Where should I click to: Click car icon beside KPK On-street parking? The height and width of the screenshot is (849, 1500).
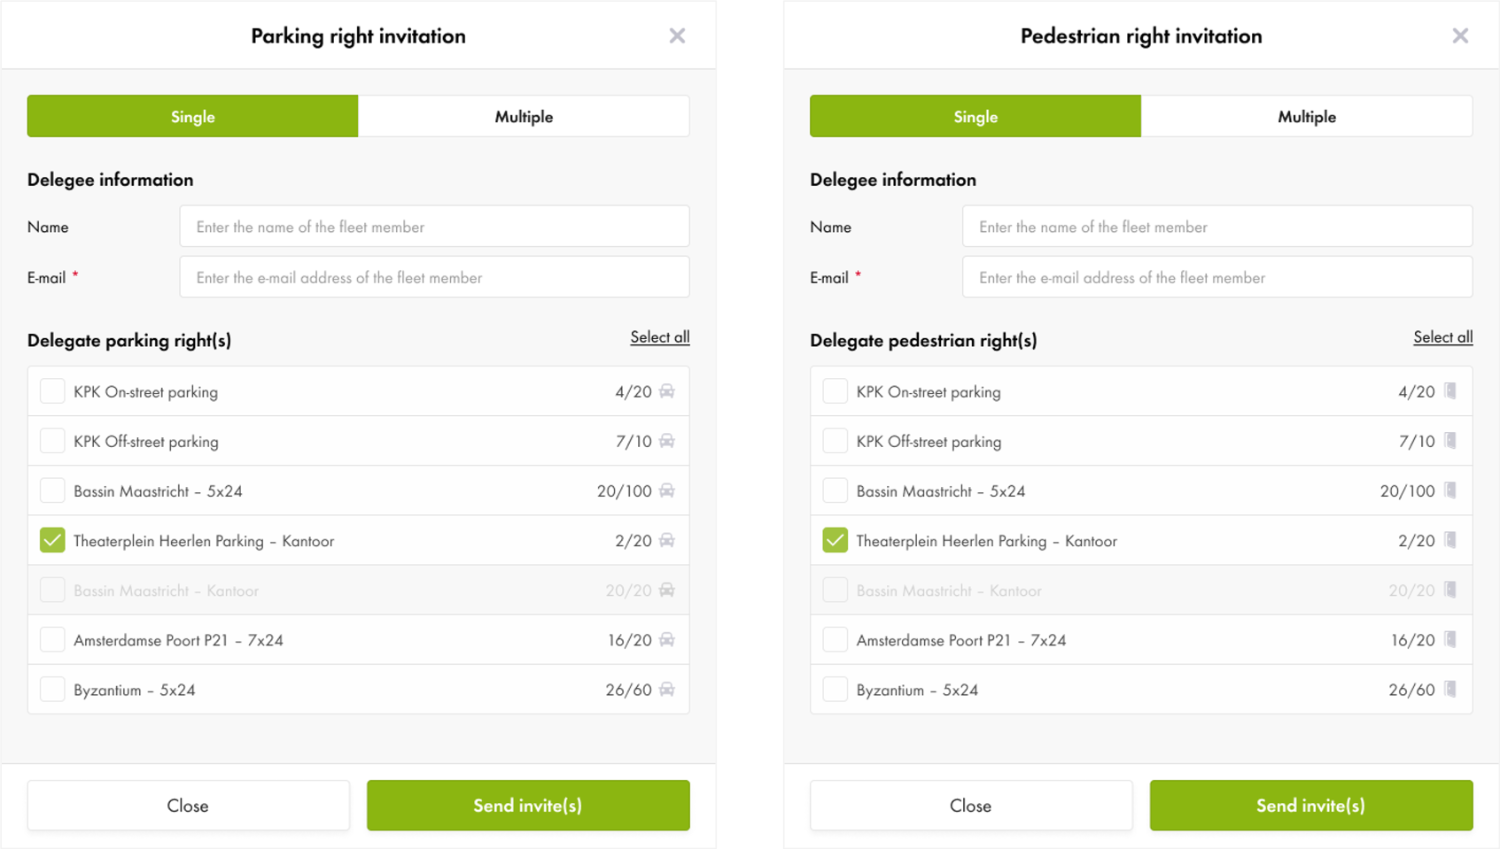click(x=667, y=391)
